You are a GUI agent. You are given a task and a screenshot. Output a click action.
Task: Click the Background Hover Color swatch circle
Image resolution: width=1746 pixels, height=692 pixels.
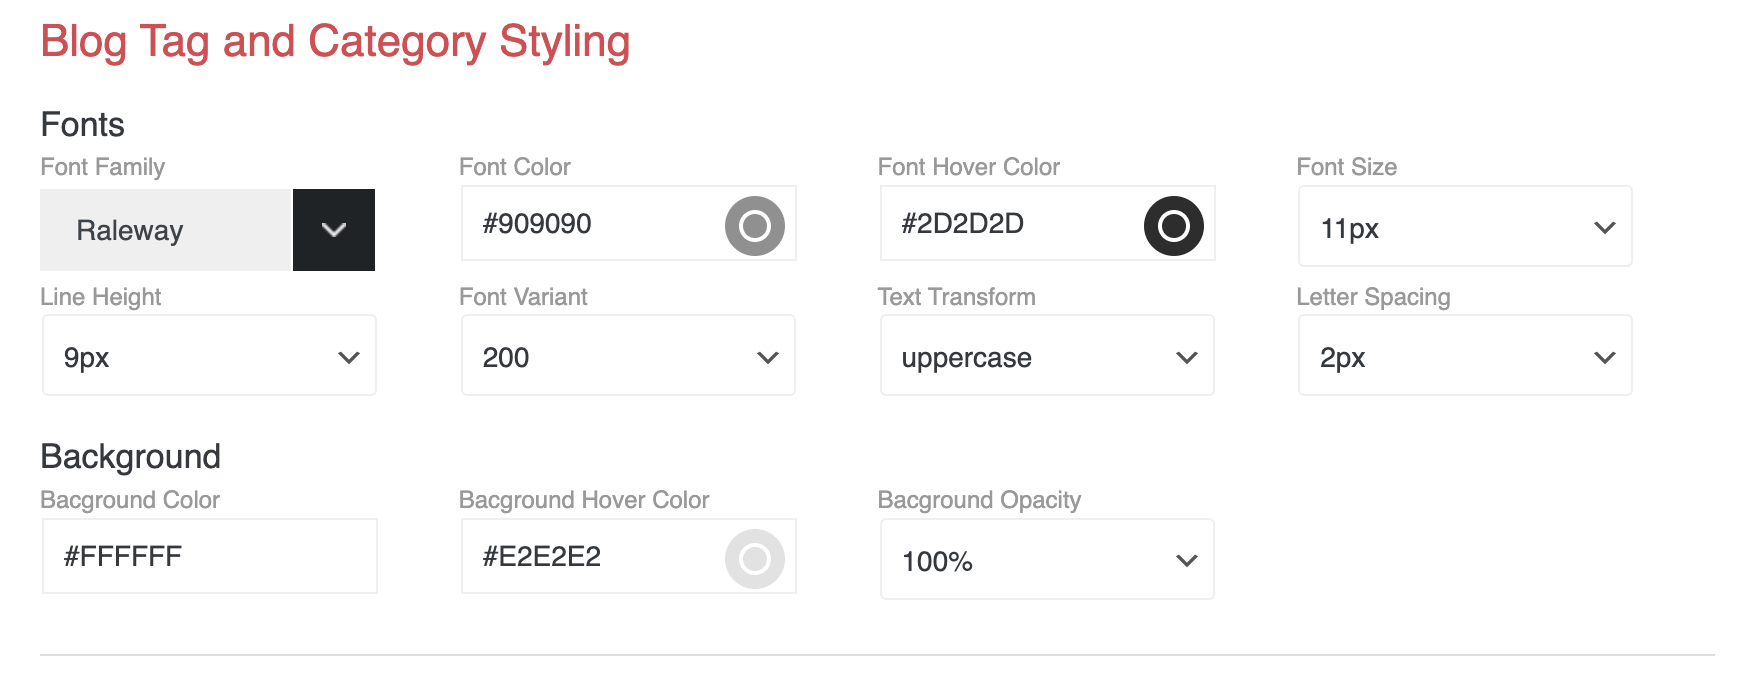click(754, 559)
